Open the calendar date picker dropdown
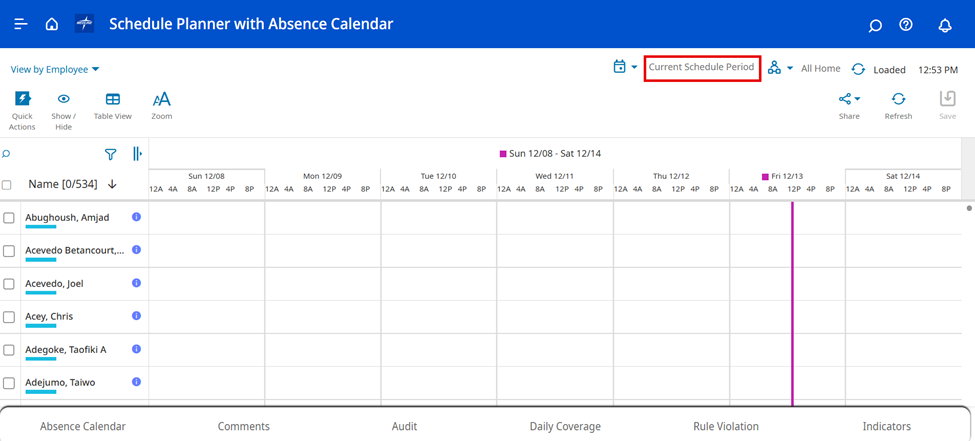 [625, 67]
